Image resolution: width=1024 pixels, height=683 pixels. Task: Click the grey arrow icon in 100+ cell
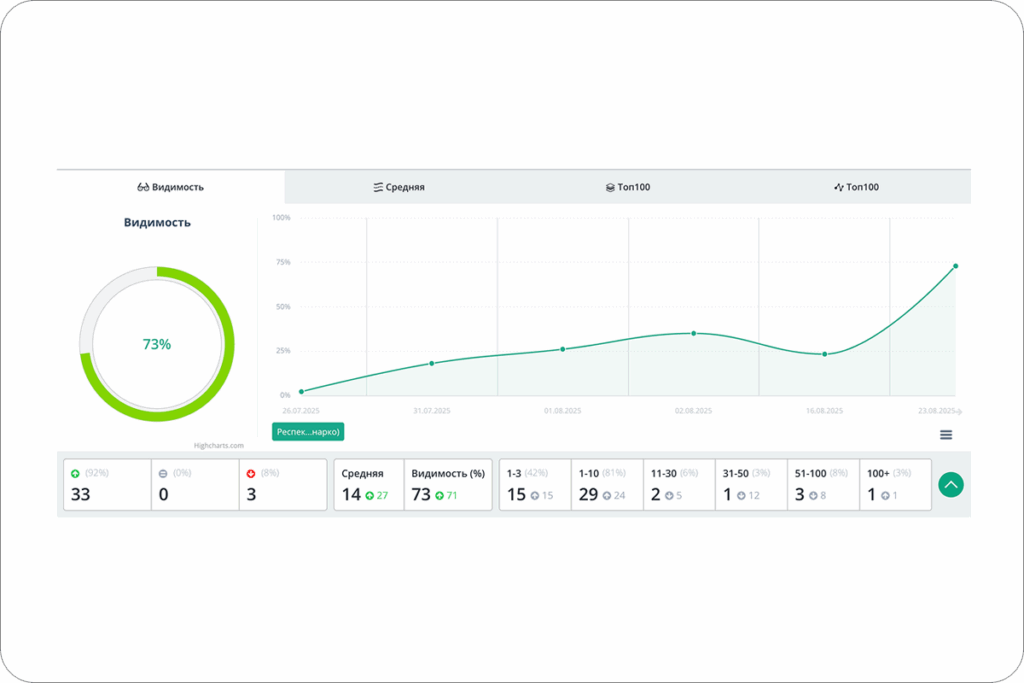(885, 496)
